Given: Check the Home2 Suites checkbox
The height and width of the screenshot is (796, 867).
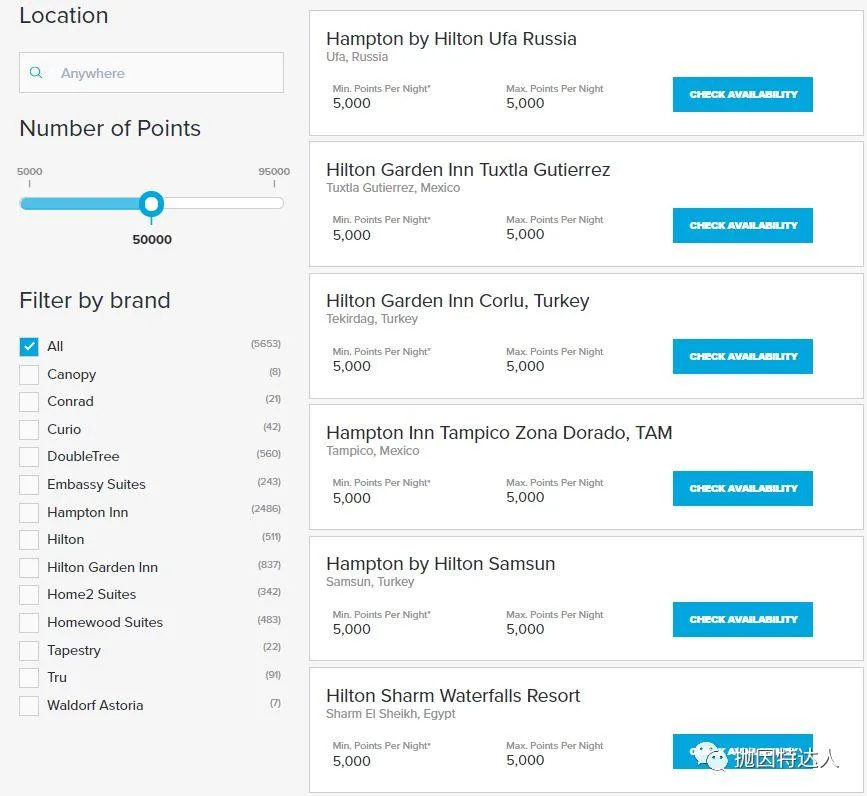Looking at the screenshot, I should 29,595.
